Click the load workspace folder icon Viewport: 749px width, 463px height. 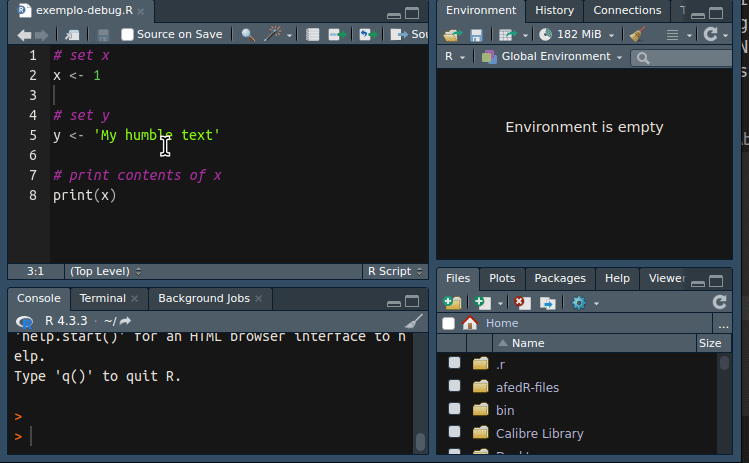point(452,34)
